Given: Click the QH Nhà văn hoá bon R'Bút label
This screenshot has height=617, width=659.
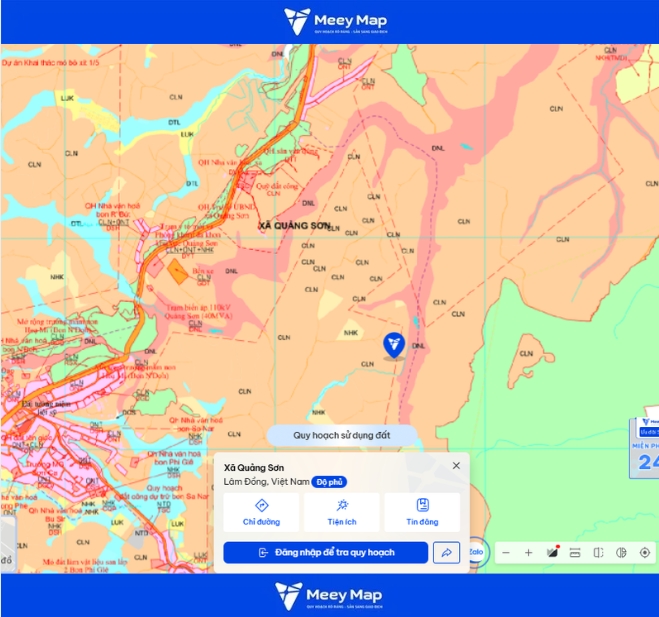Looking at the screenshot, I should pyautogui.click(x=113, y=210).
